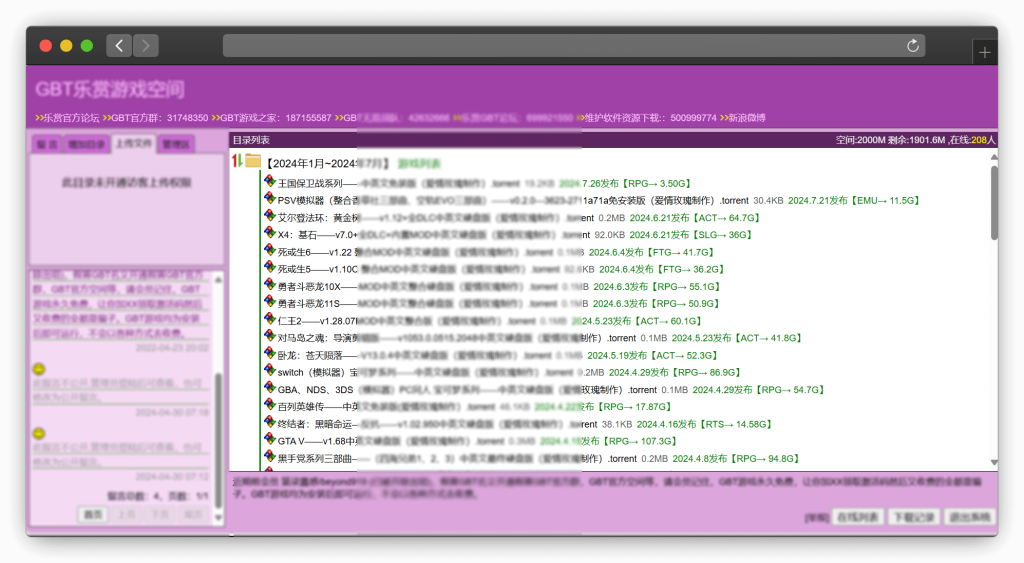
Task: Click the torrent icon beside 王国保卫战系列
Action: point(269,182)
